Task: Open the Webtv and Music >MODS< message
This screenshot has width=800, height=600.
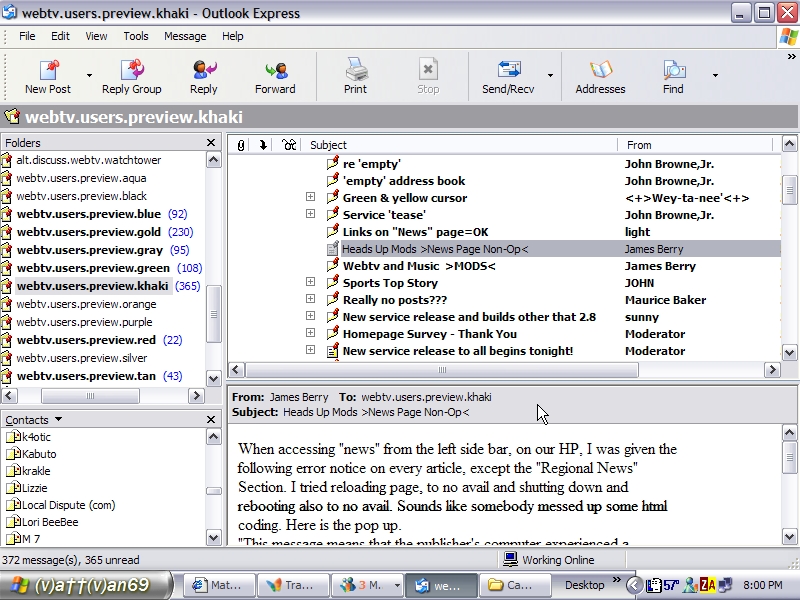Action: tap(419, 266)
